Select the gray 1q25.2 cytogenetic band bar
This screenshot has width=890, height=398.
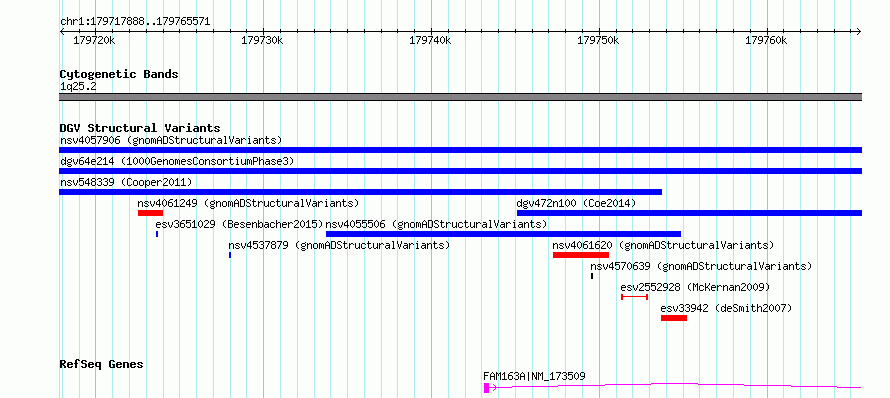tap(460, 97)
